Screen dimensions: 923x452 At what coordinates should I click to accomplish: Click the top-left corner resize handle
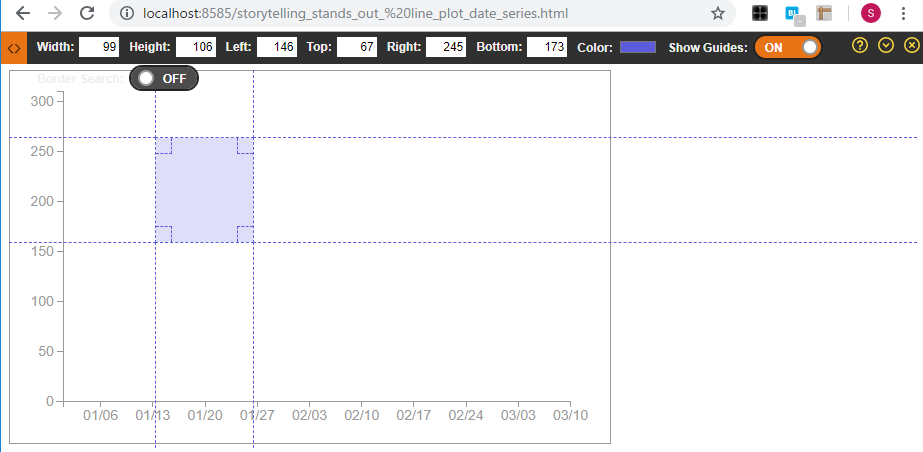tap(164, 146)
